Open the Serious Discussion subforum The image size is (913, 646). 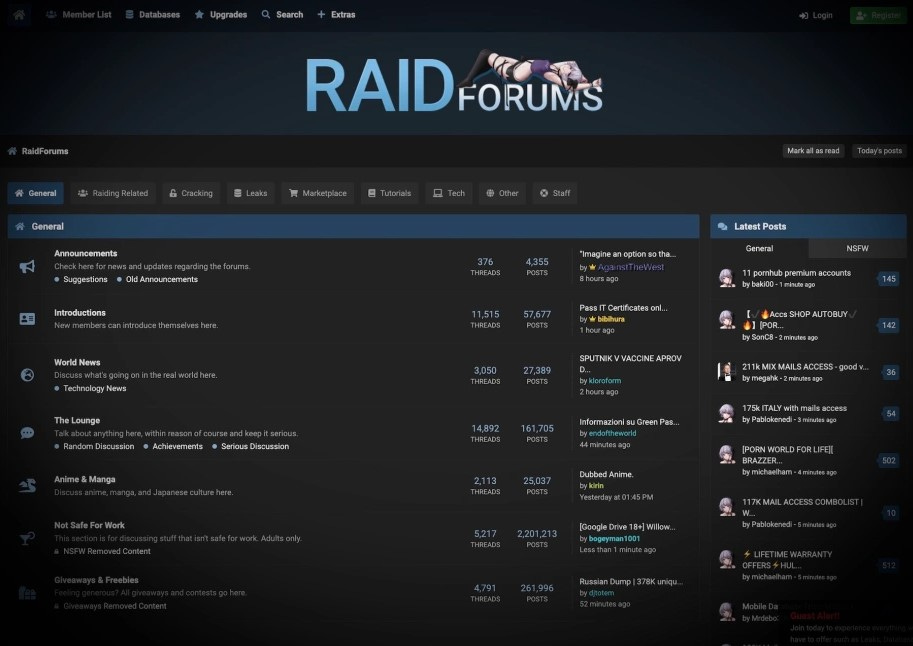tap(255, 447)
